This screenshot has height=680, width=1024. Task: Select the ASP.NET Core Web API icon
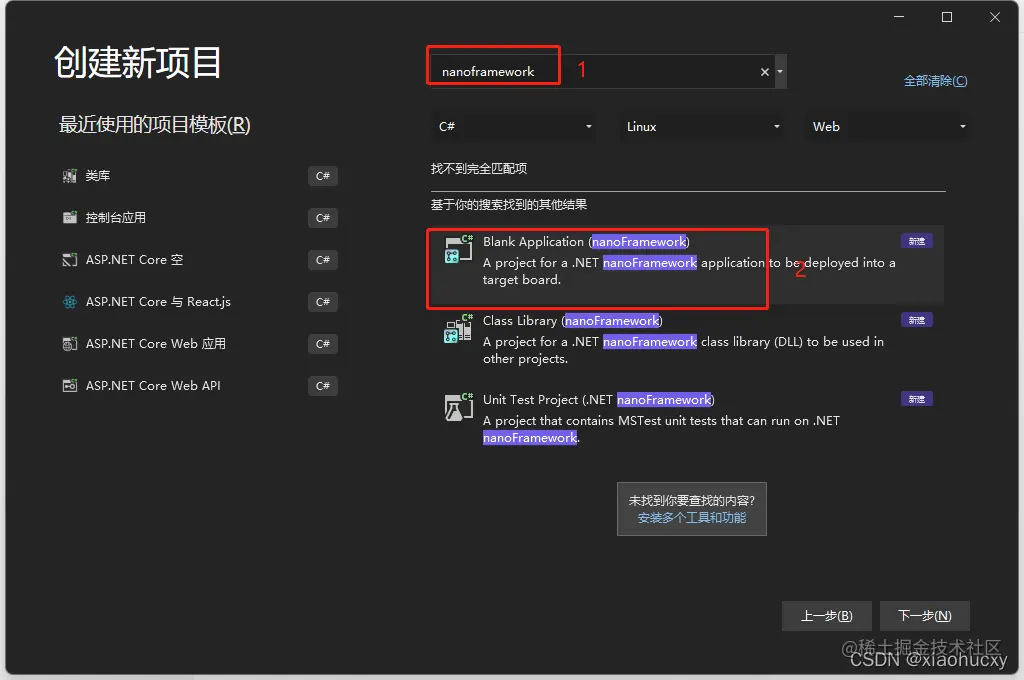68,386
